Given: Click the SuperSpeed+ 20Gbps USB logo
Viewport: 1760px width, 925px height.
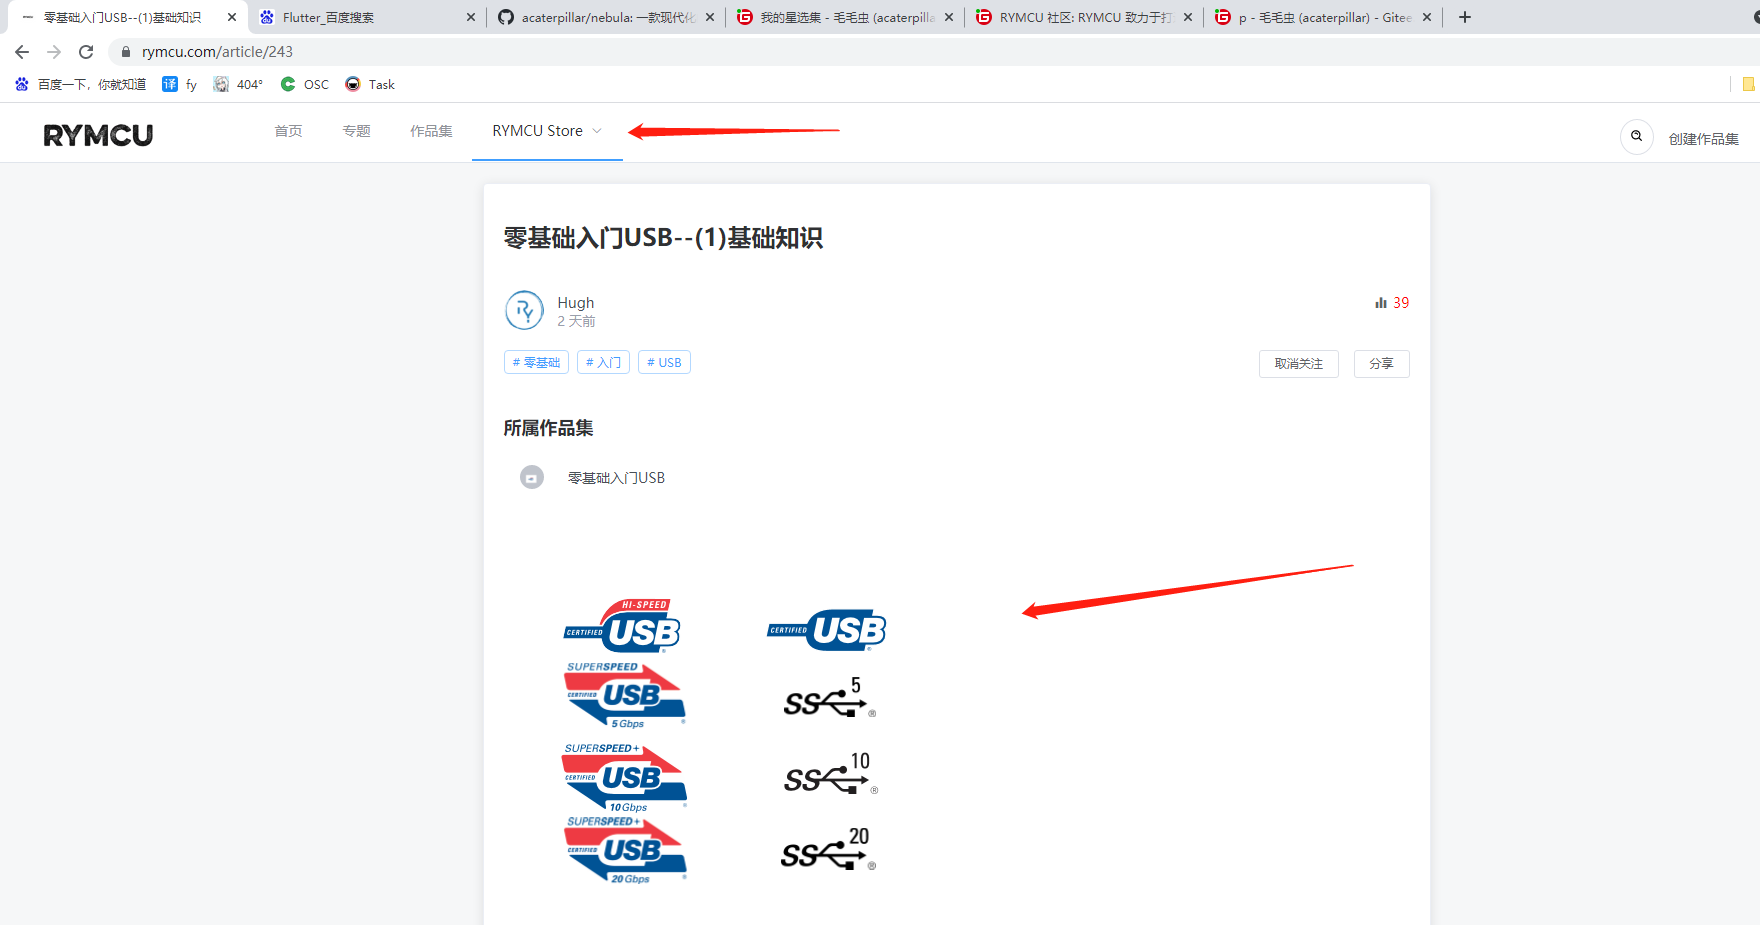Looking at the screenshot, I should click(625, 851).
